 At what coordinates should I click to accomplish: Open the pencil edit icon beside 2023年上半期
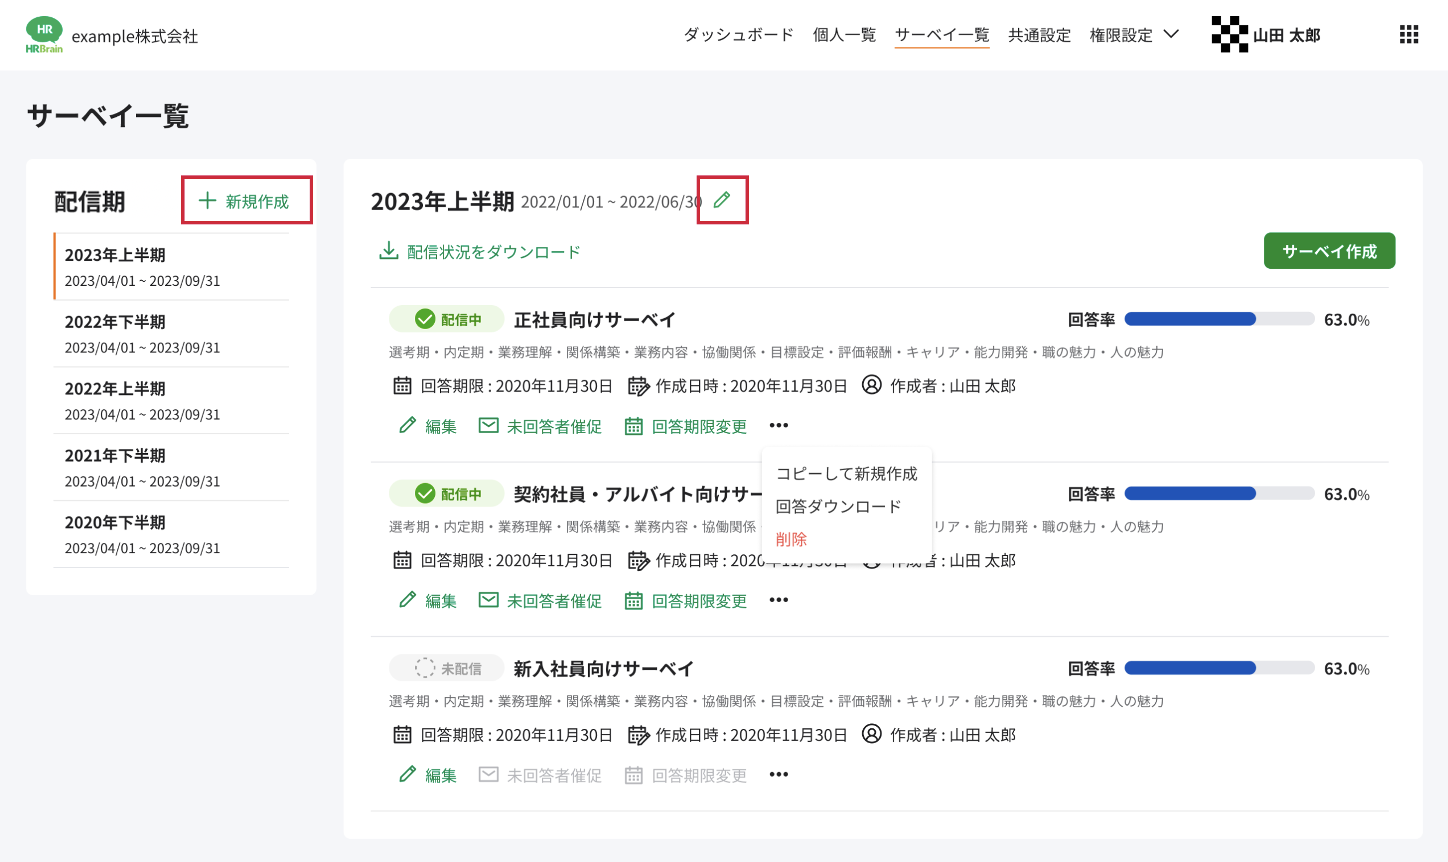[x=722, y=199]
